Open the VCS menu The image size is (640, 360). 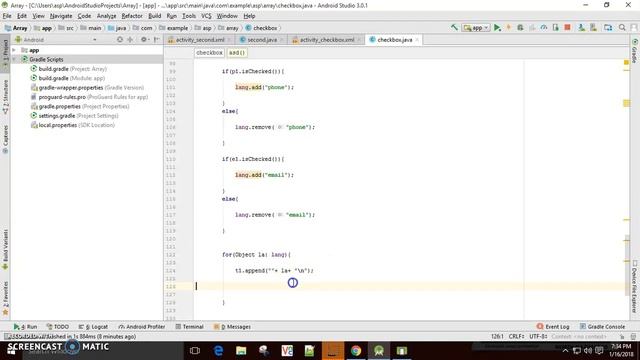coord(206,16)
